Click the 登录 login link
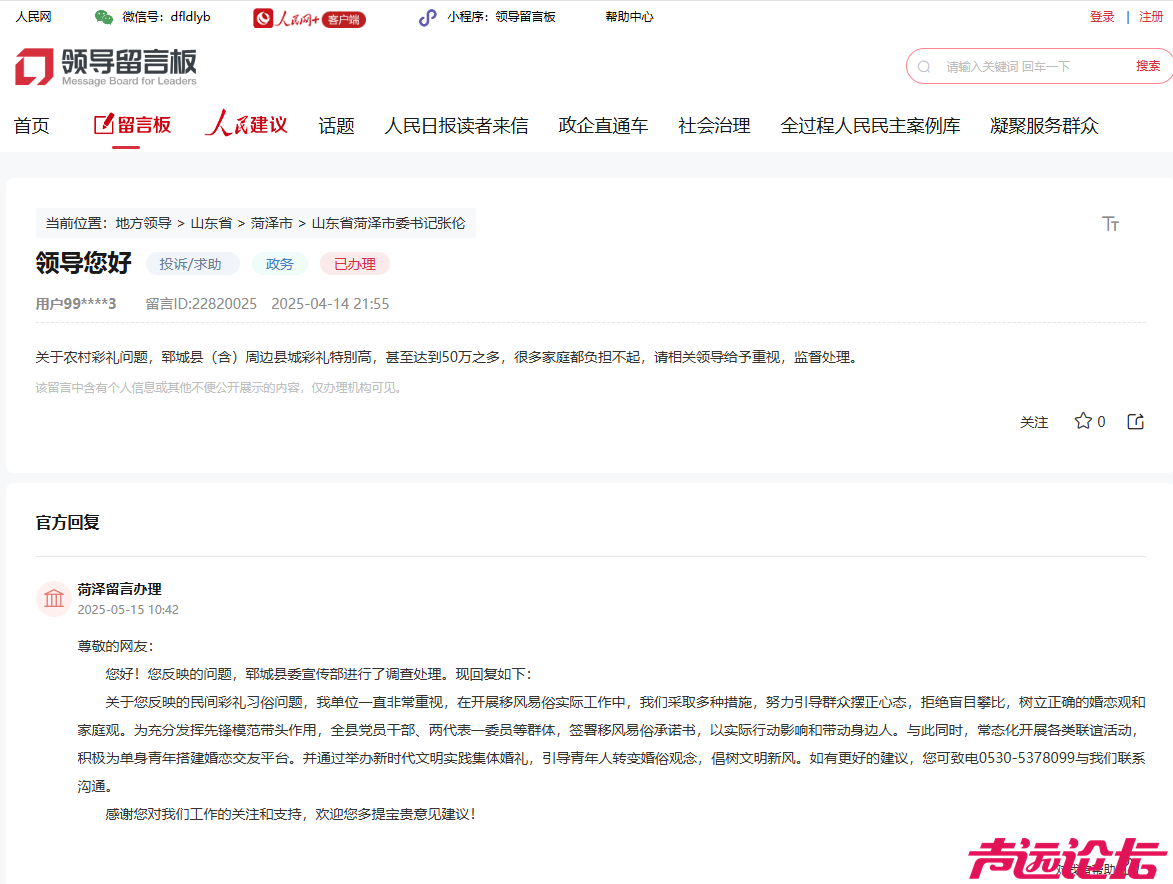Image resolution: width=1173 pixels, height=884 pixels. 1101,17
